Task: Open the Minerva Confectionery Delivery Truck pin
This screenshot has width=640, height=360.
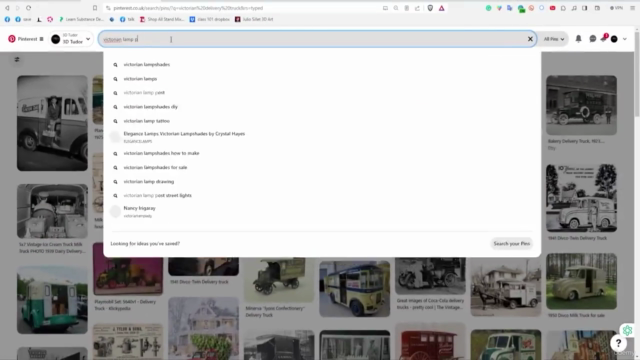Action: point(279,280)
